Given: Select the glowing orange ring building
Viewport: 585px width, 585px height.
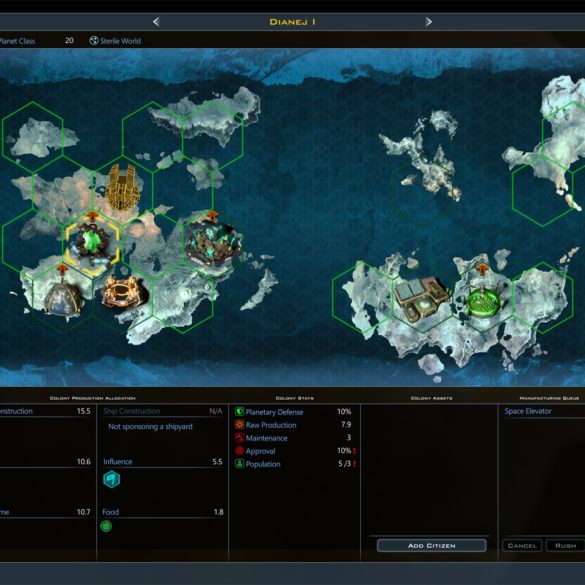Looking at the screenshot, I should tap(122, 292).
